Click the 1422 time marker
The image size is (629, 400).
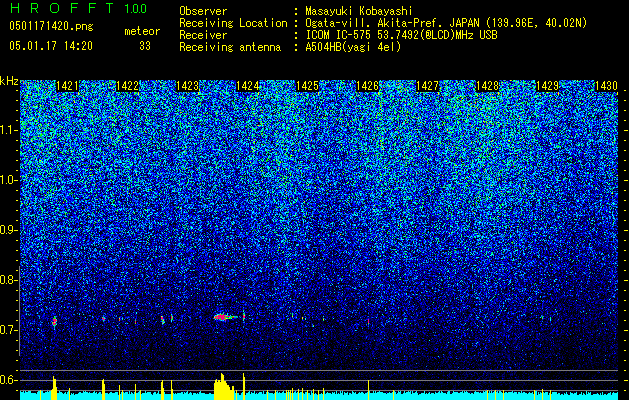click(127, 86)
